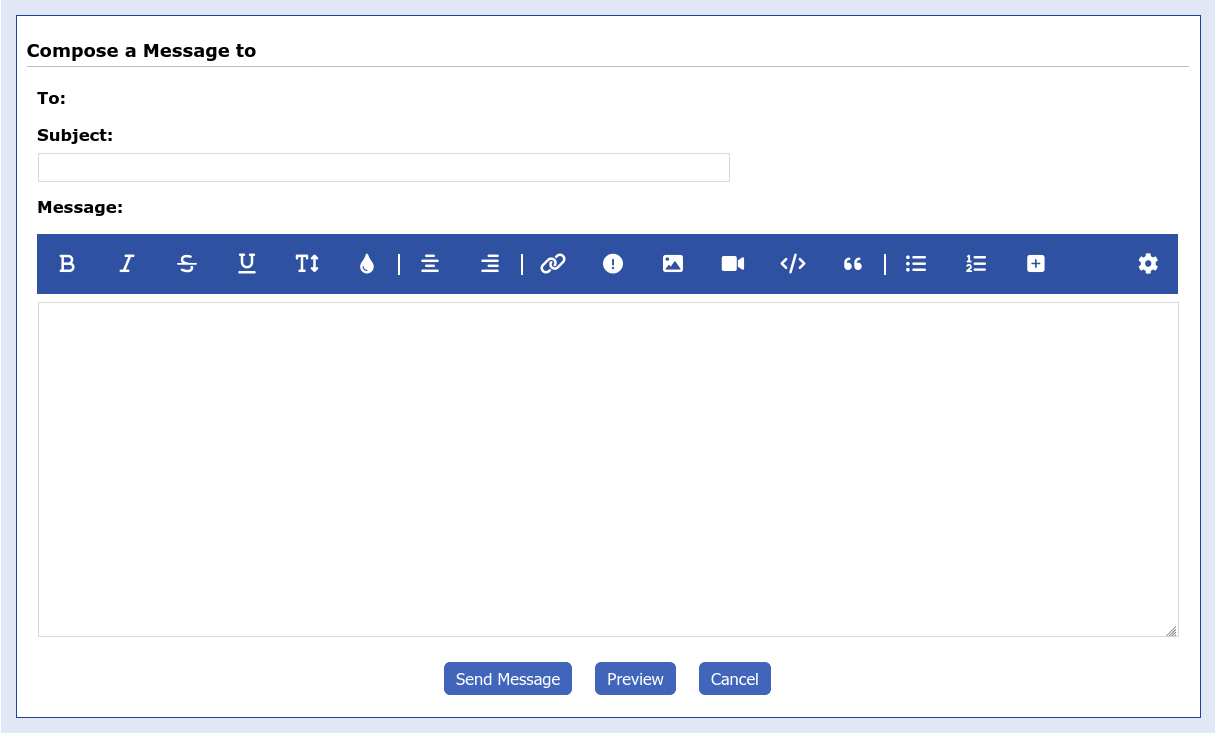
Task: Right-align the message text
Action: 490,264
